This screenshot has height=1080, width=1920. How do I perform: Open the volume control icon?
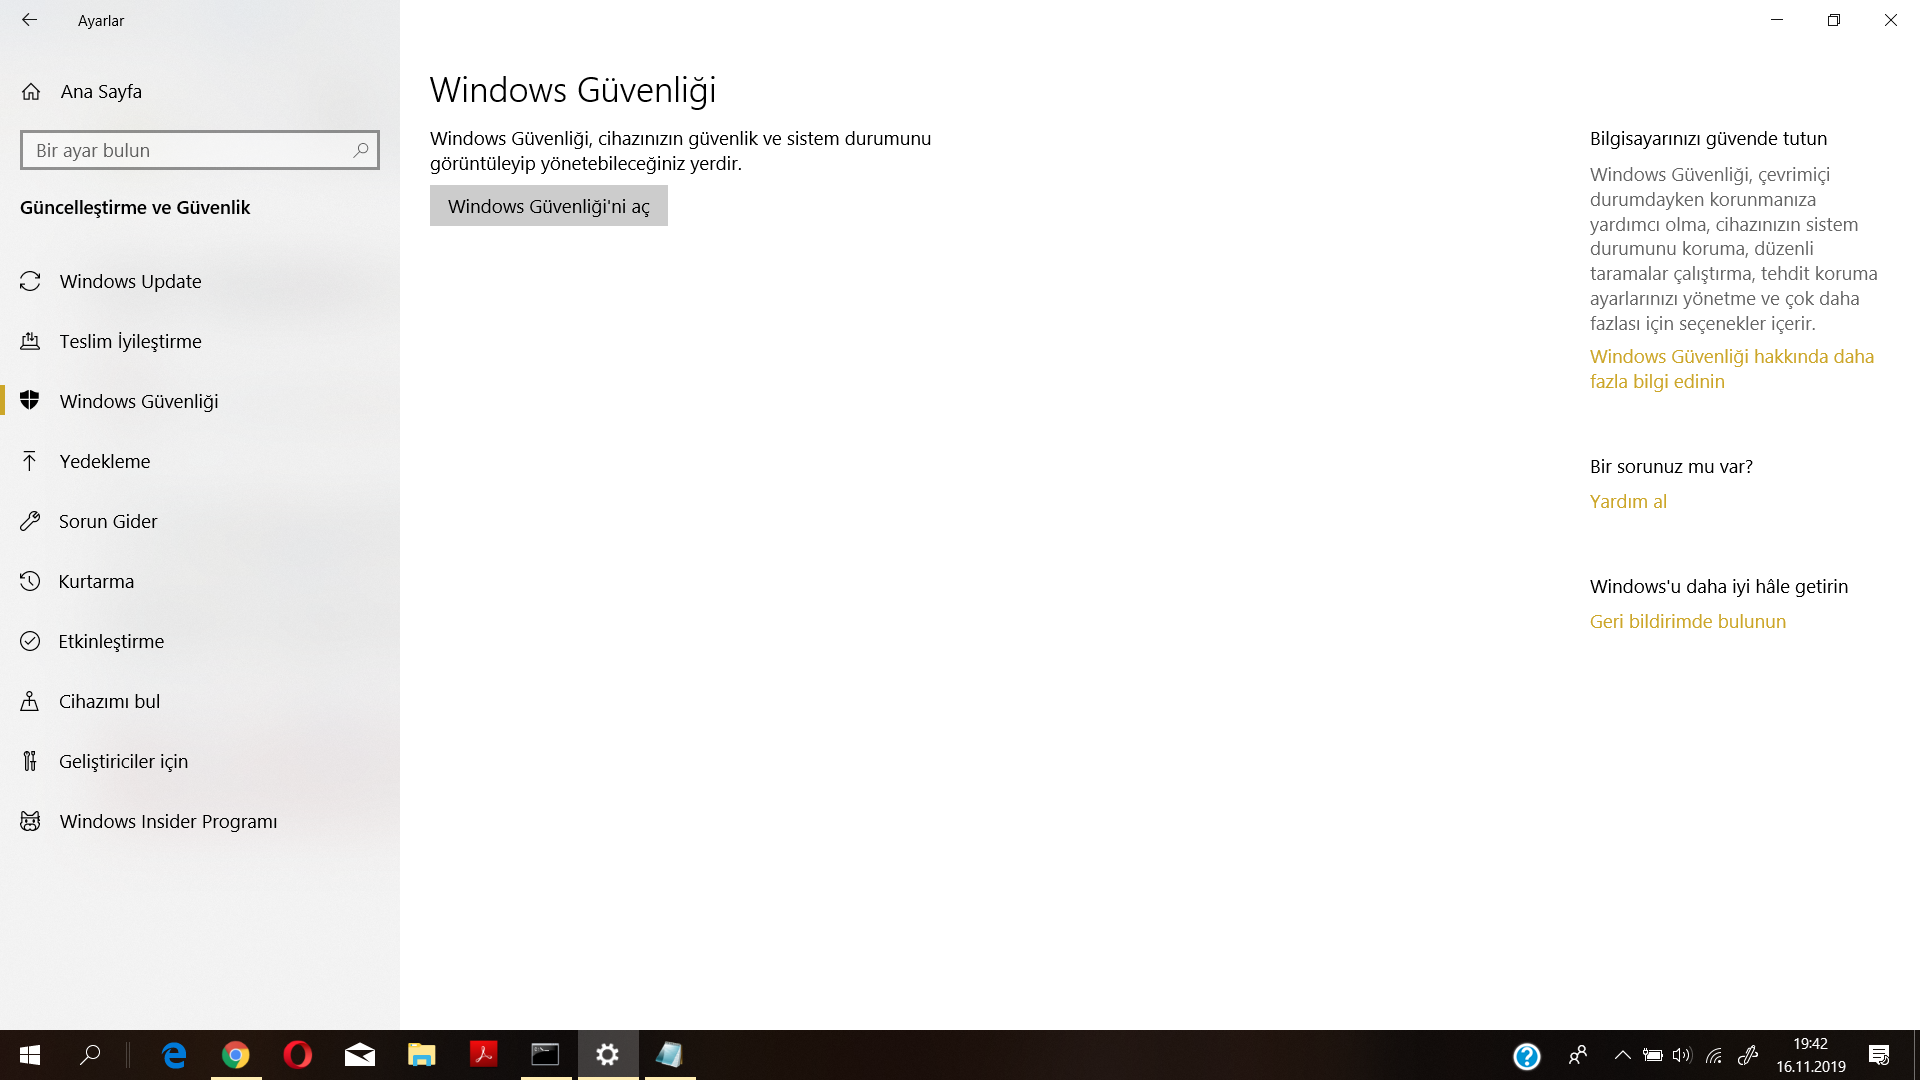(1682, 1055)
